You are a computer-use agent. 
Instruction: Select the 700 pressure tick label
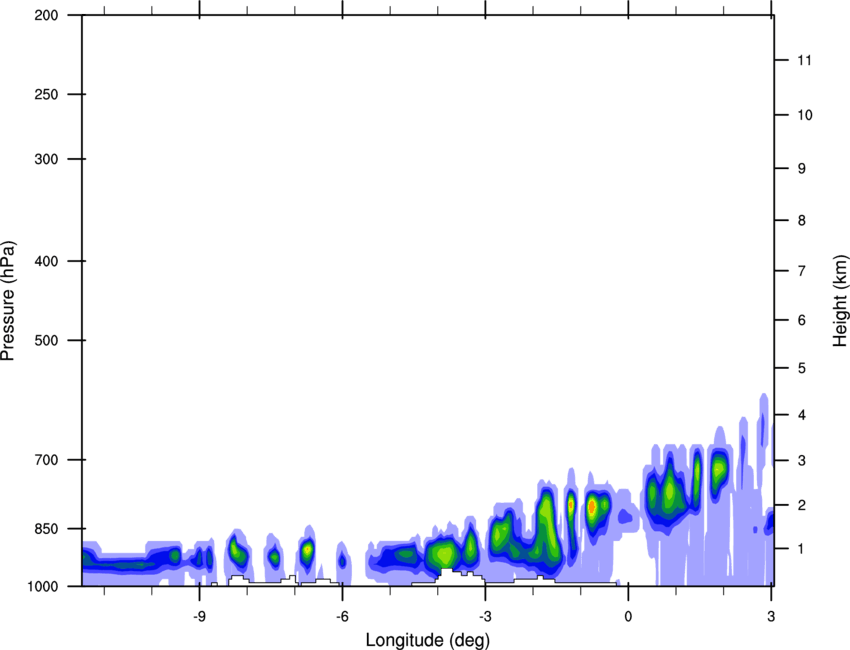(x=46, y=460)
